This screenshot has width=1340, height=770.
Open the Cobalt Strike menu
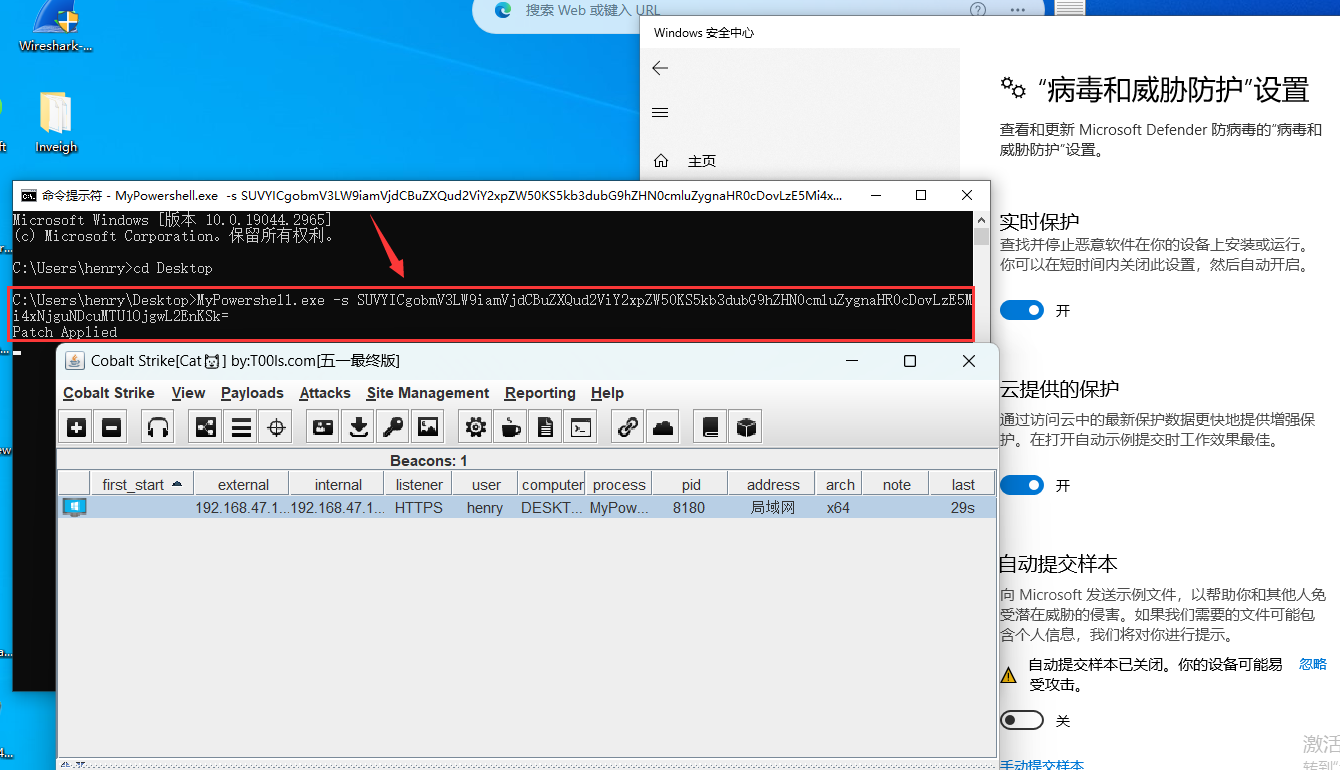[x=109, y=393]
